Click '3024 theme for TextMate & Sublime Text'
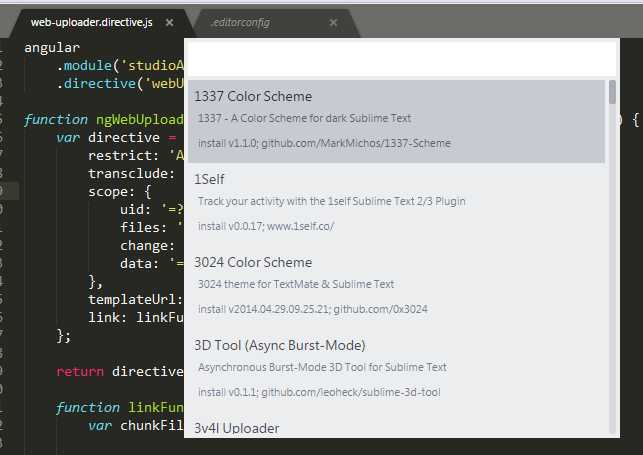The image size is (643, 455). (296, 284)
